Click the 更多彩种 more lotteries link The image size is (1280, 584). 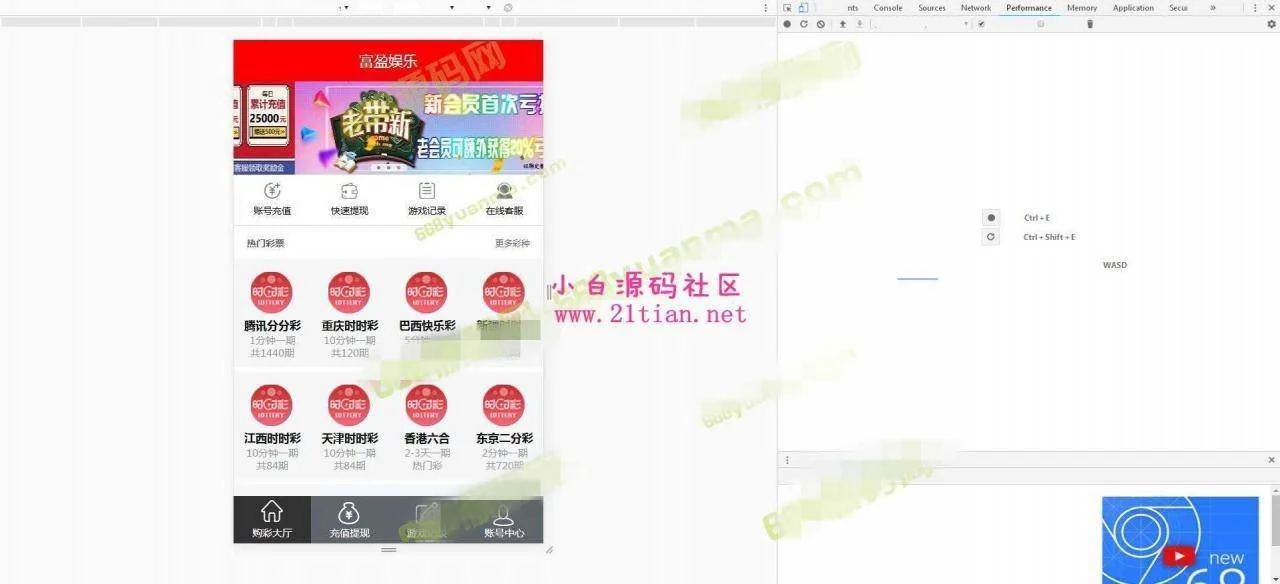[512, 243]
